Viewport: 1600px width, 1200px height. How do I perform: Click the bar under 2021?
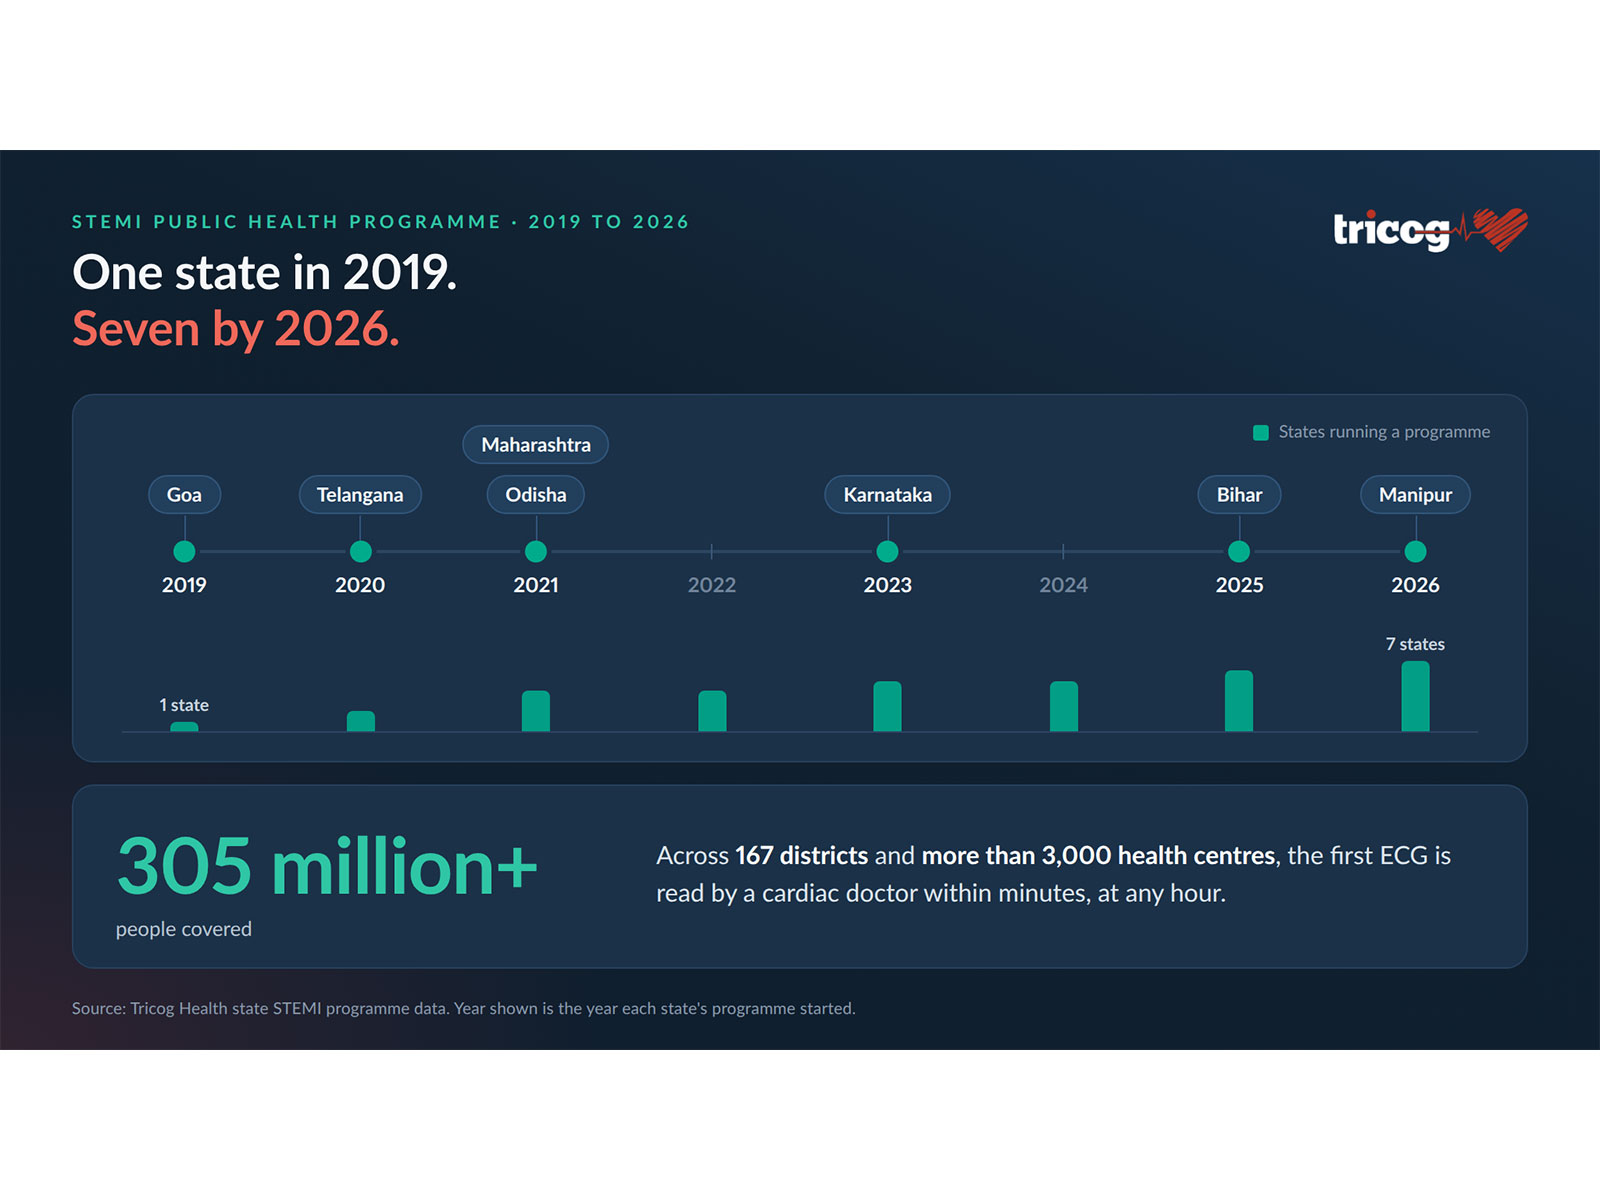[536, 711]
